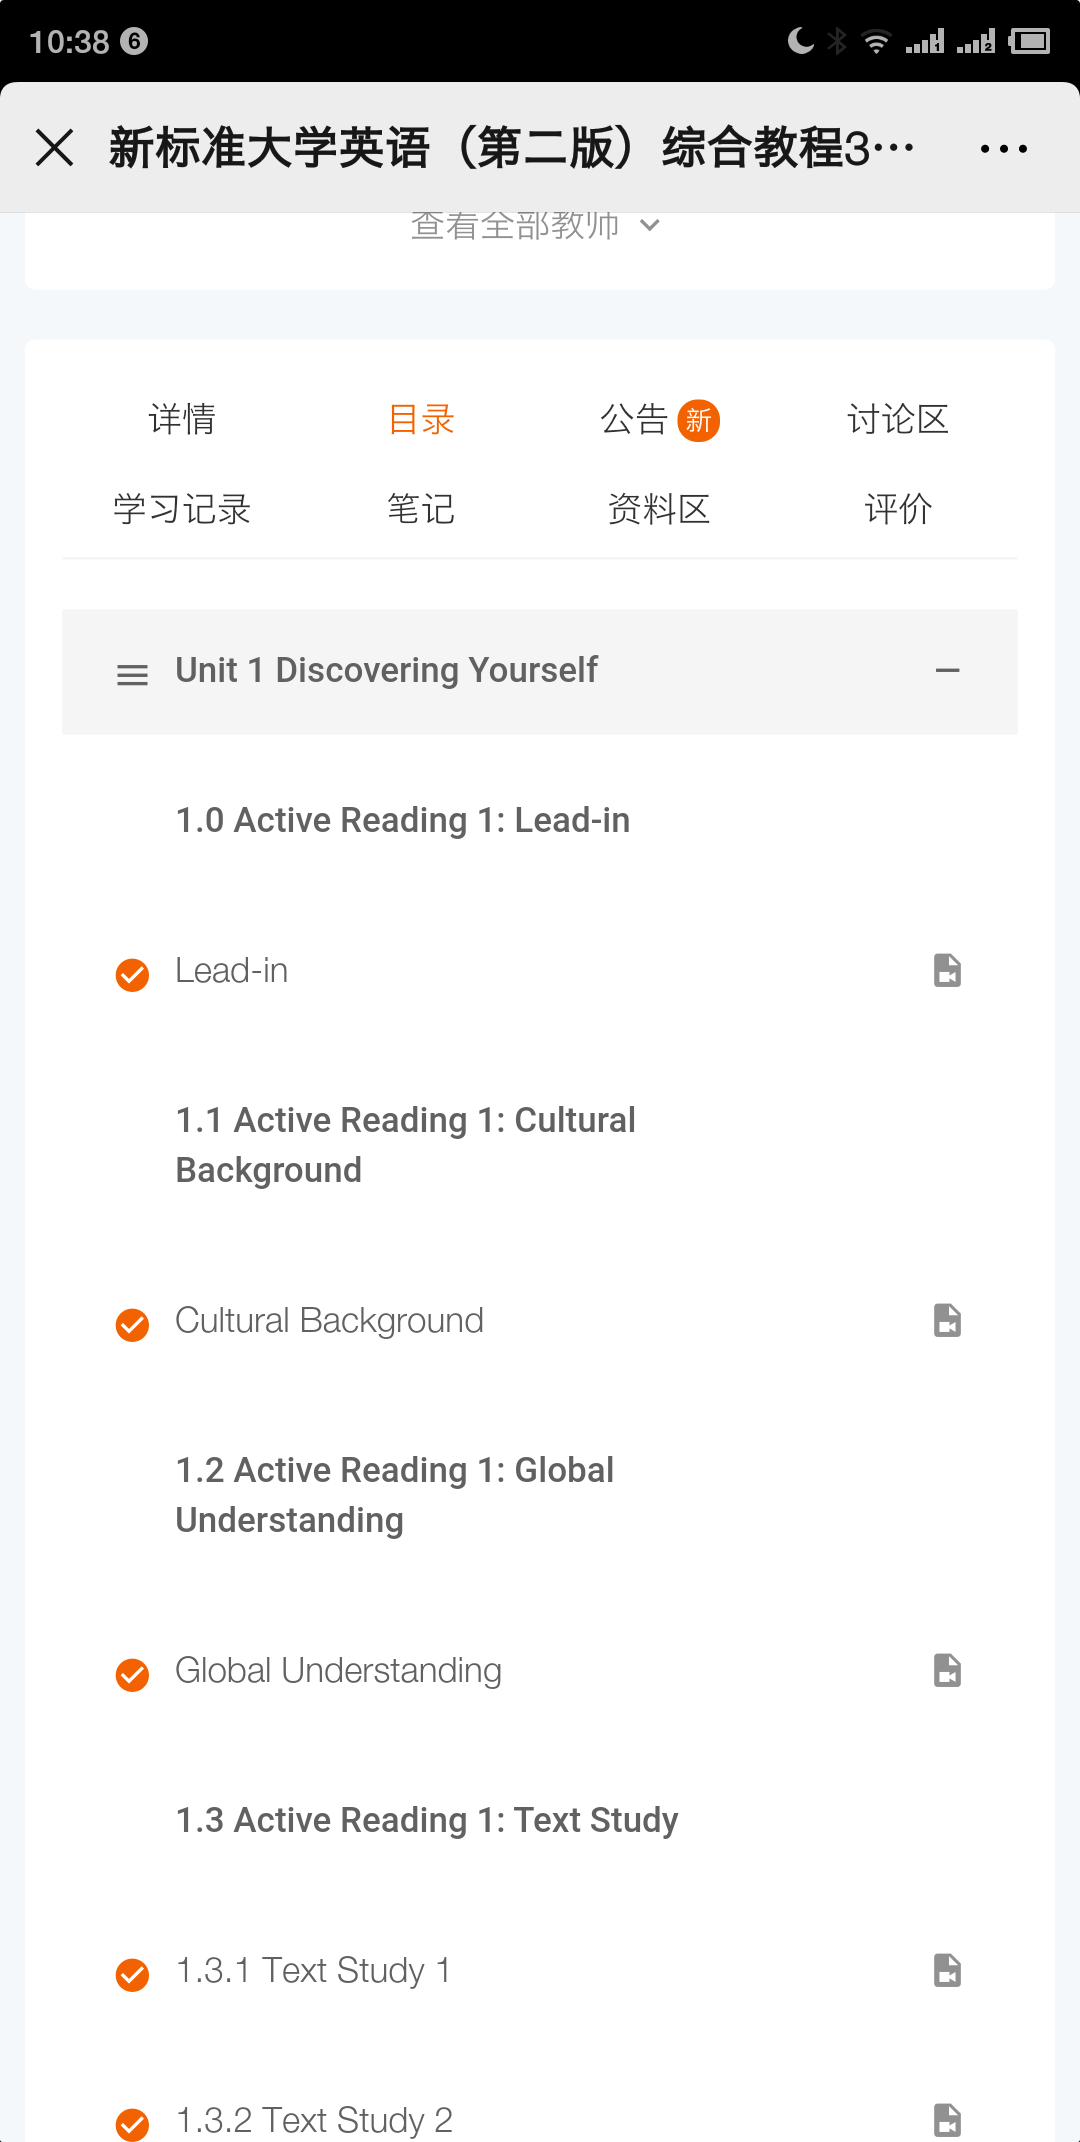Tap the document icon beside Lead-in
Image resolution: width=1080 pixels, height=2142 pixels.
click(x=947, y=970)
